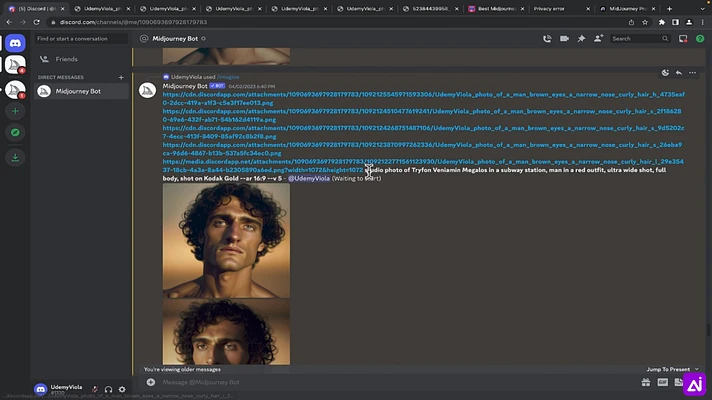This screenshot has width=712, height=400.
Task: Focus the Search box in header
Action: click(x=640, y=39)
